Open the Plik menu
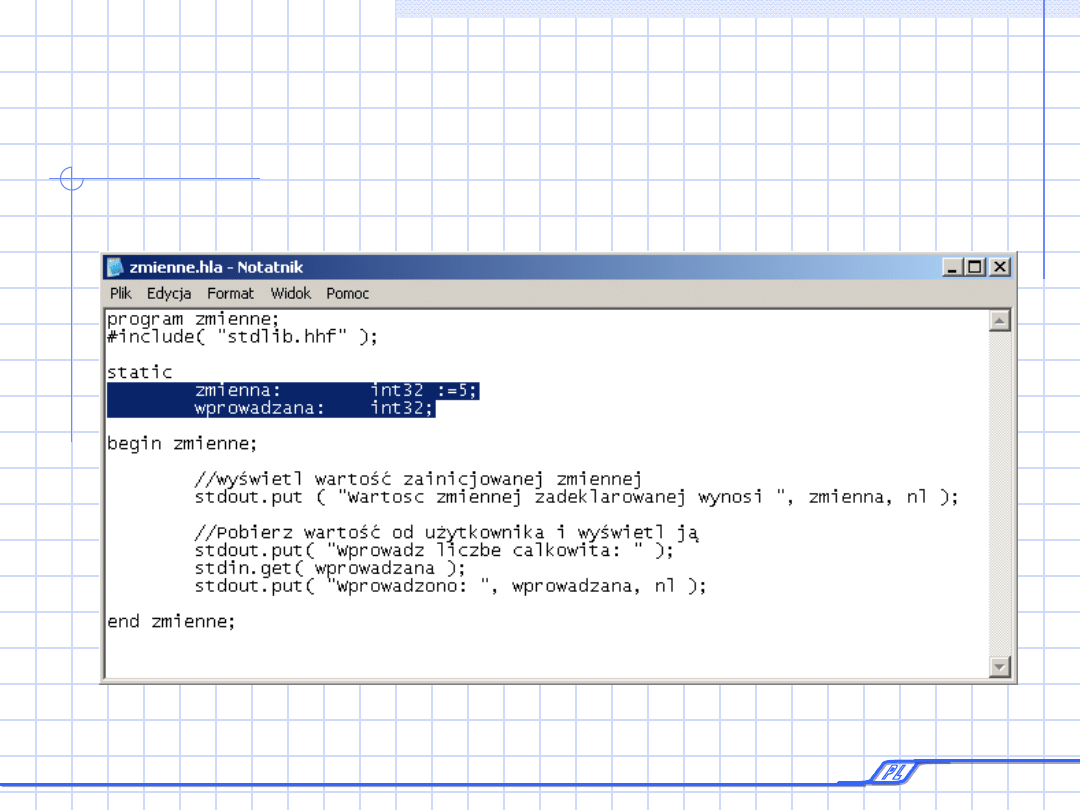The image size is (1080, 810). [x=121, y=293]
